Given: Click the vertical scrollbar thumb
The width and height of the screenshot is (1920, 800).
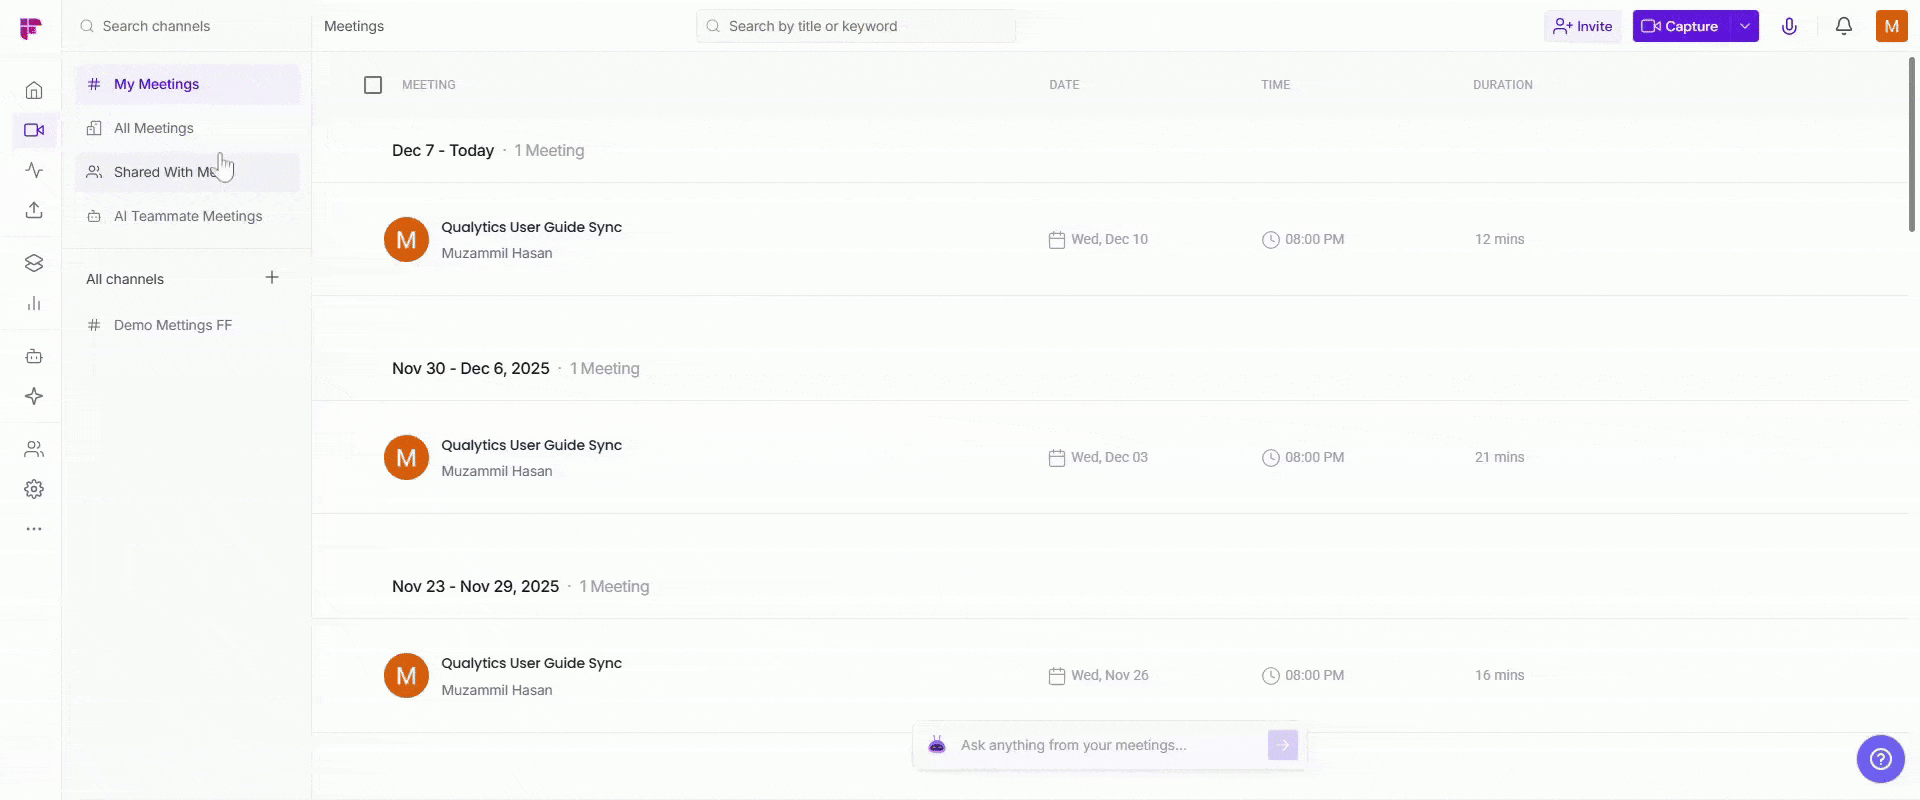Looking at the screenshot, I should [1912, 145].
